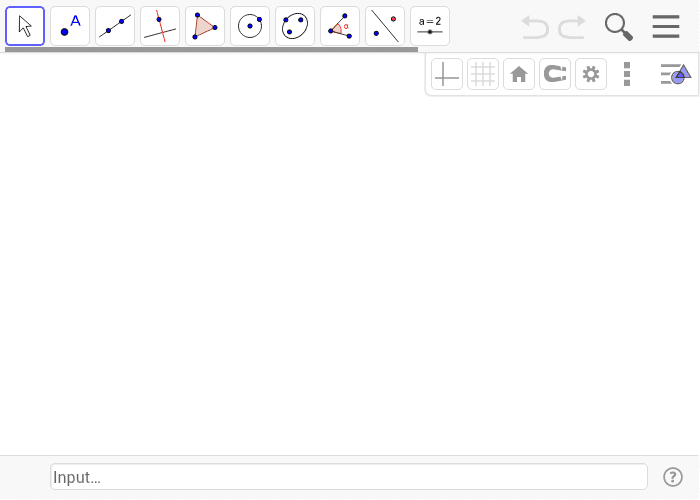Click the Redo arrow
This screenshot has width=700, height=500.
pyautogui.click(x=572, y=27)
